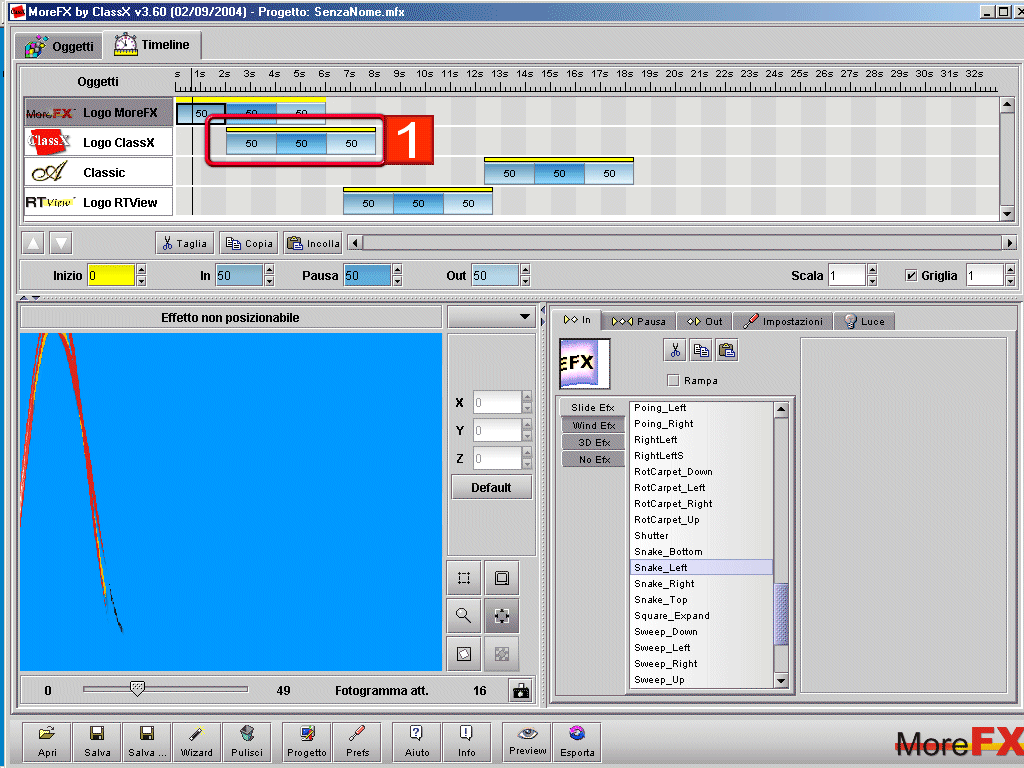Select the Wind Efx category toggle
Image resolution: width=1024 pixels, height=768 pixels.
[x=593, y=425]
